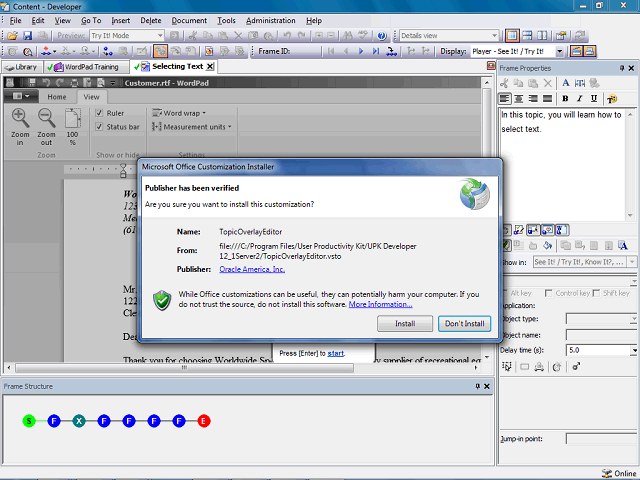The width and height of the screenshot is (640, 480).
Task: Select red E end frame node
Action: 204,421
